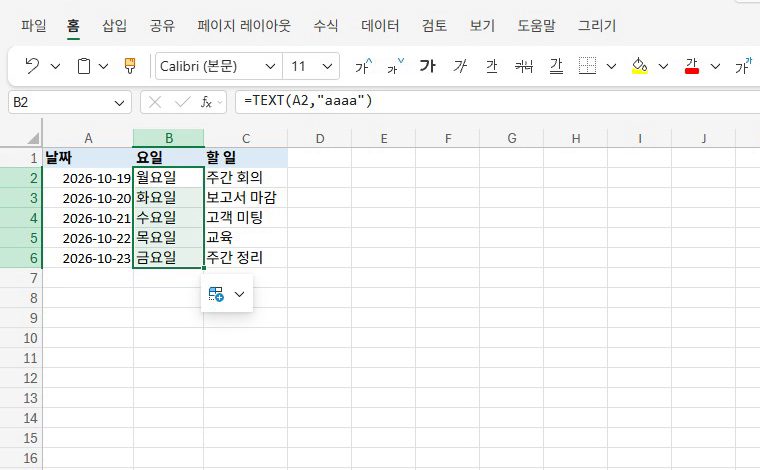Open the 데이터 tab
This screenshot has width=760, height=470.
380,25
